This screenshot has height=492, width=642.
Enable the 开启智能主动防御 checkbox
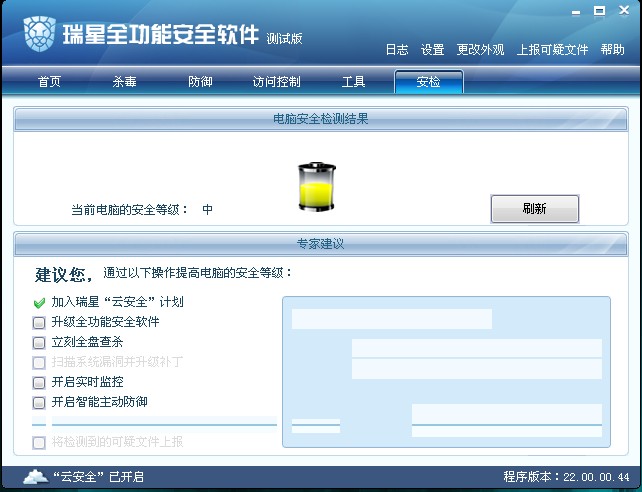tap(39, 402)
